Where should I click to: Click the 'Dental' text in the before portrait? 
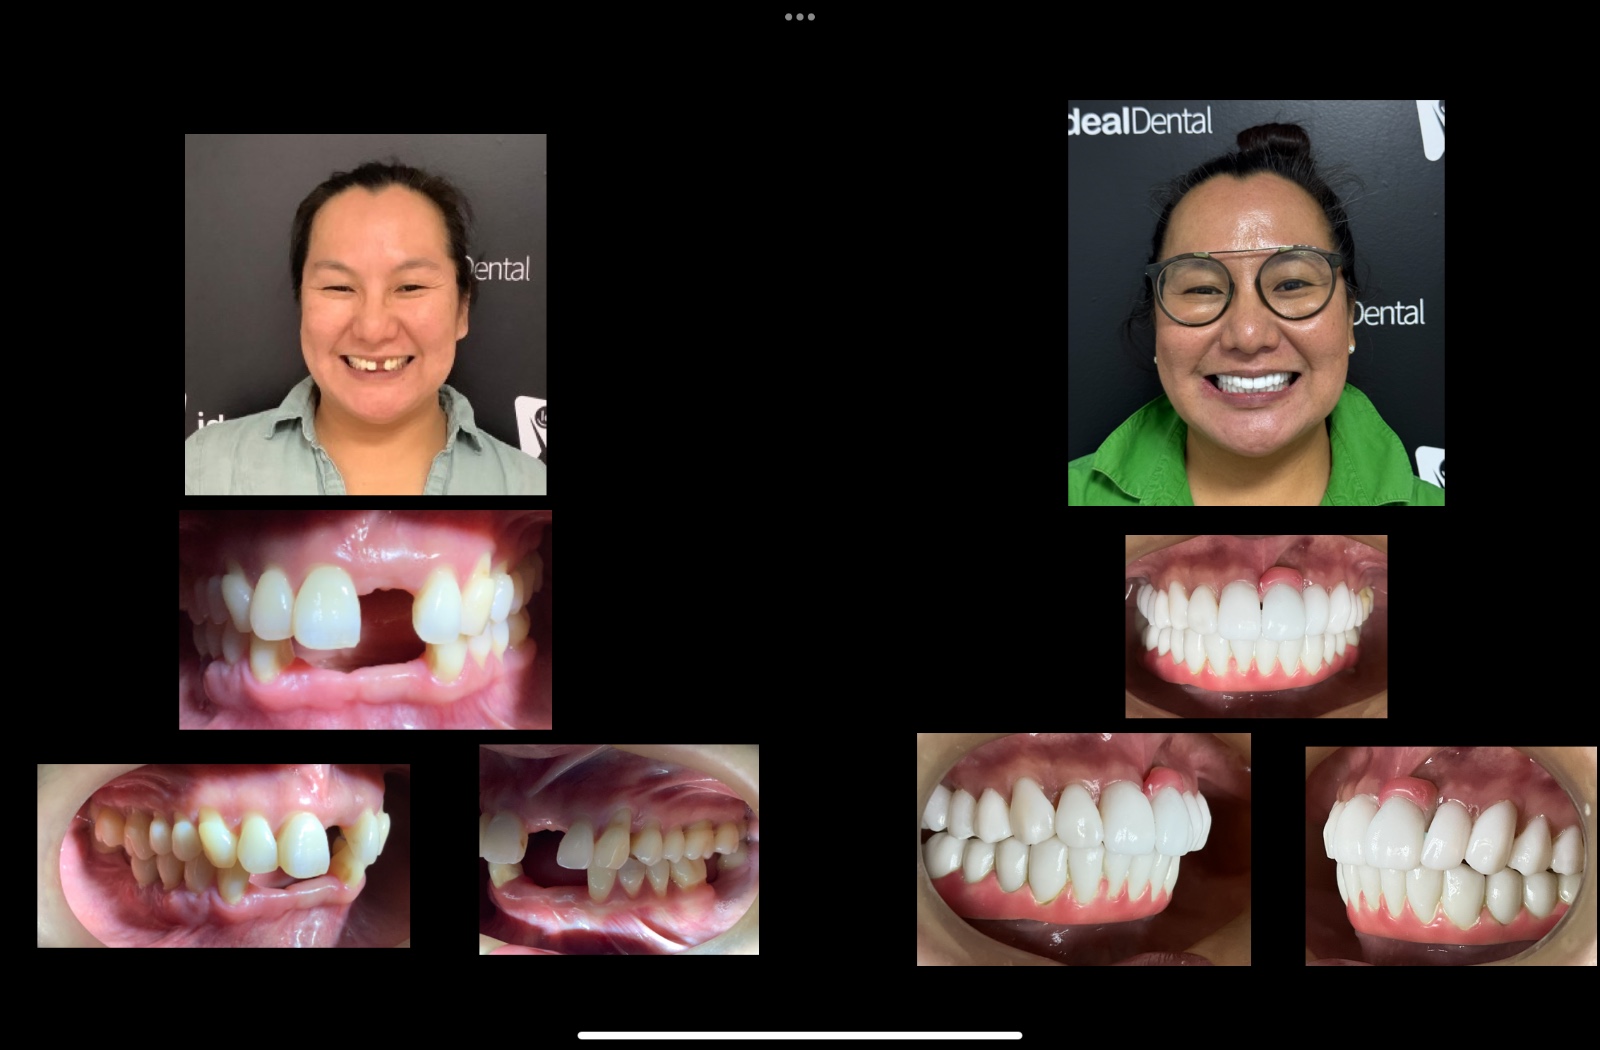click(498, 269)
